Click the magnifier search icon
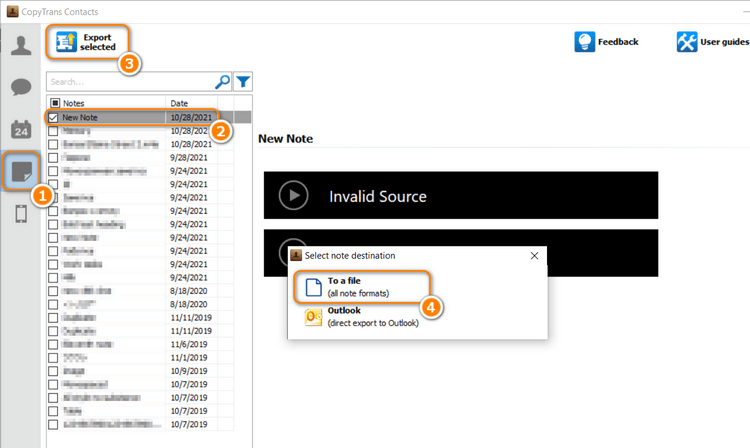750x448 pixels. [x=222, y=82]
